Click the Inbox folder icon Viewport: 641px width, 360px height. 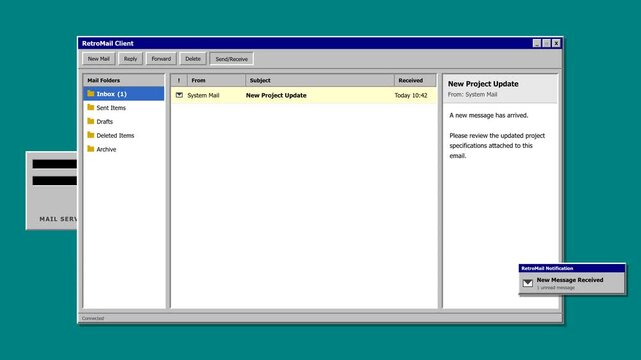pyautogui.click(x=91, y=94)
